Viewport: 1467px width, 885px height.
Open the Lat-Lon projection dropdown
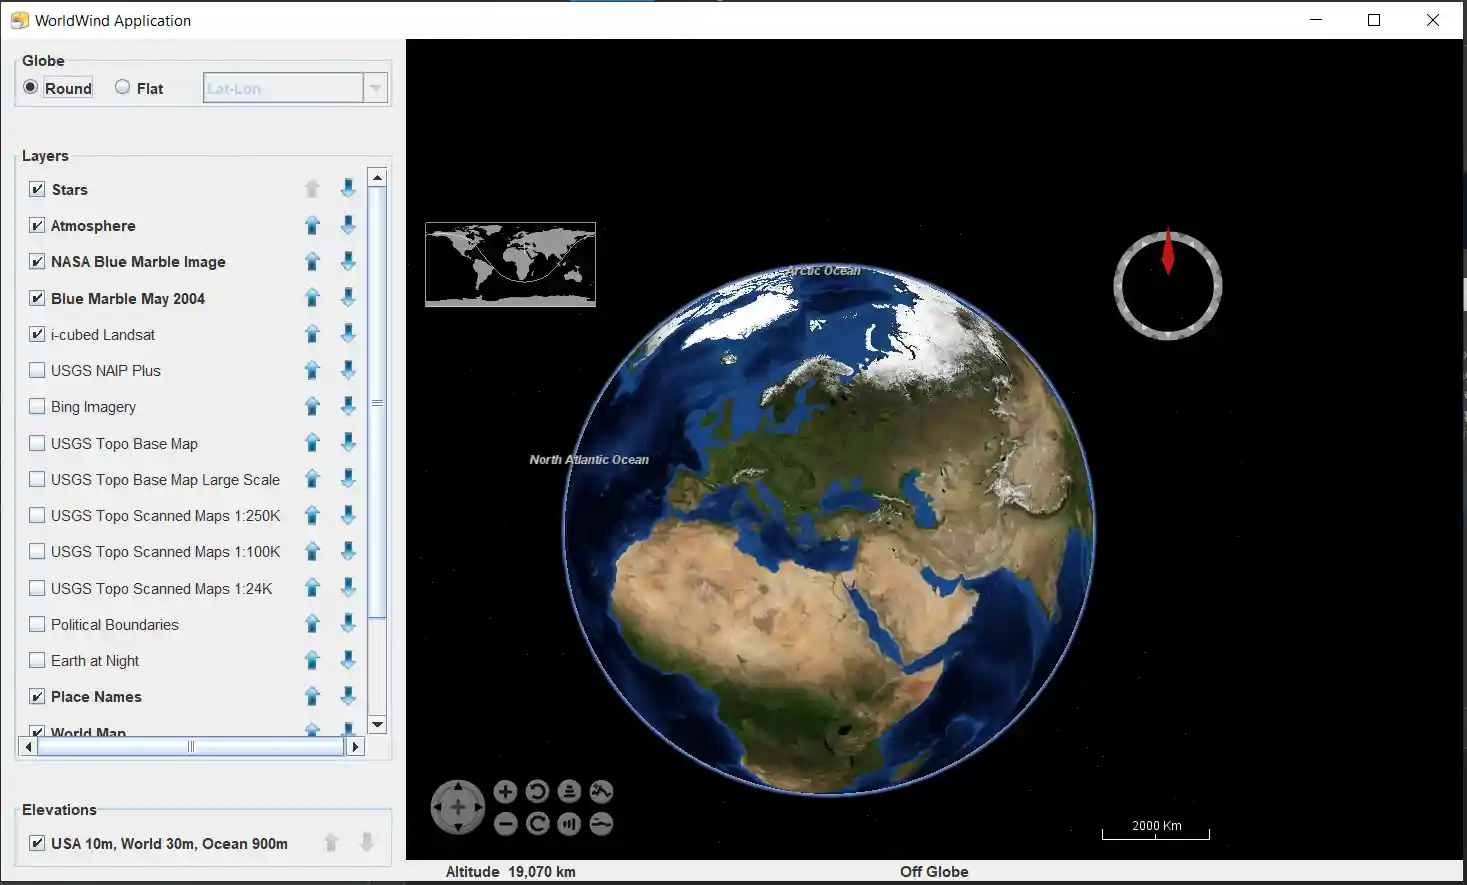click(x=375, y=88)
